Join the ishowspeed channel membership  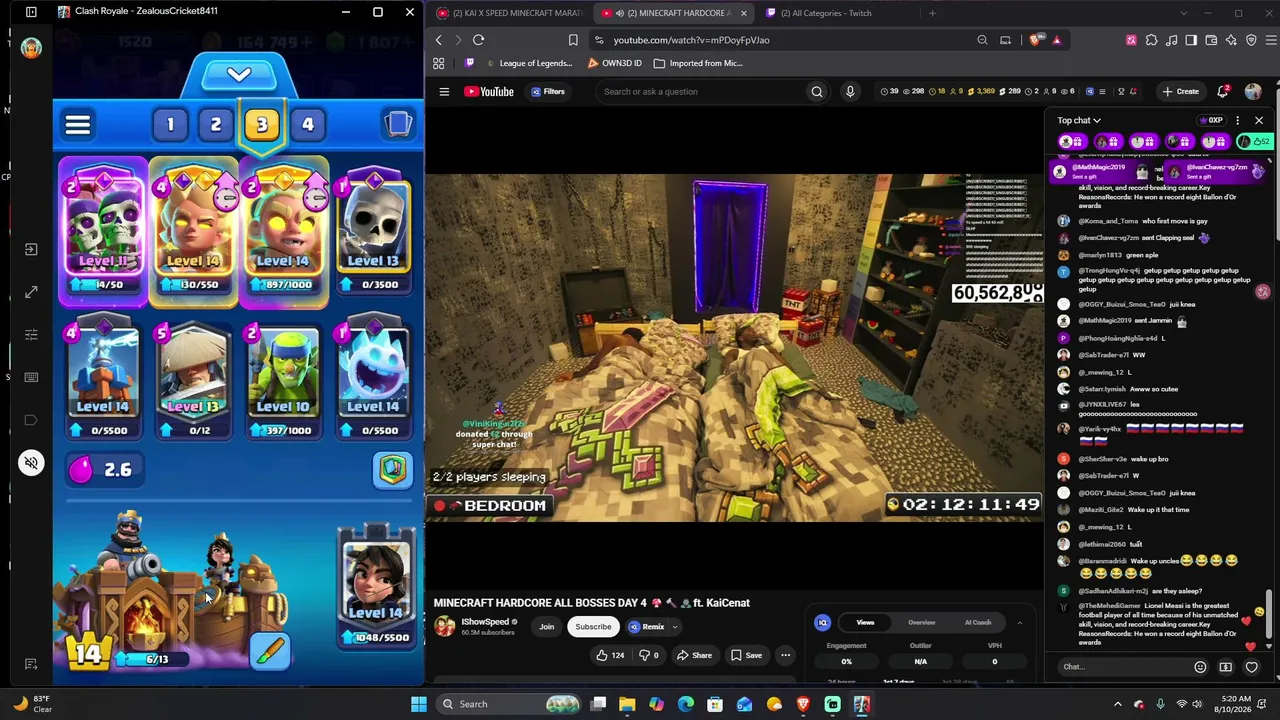click(x=547, y=627)
